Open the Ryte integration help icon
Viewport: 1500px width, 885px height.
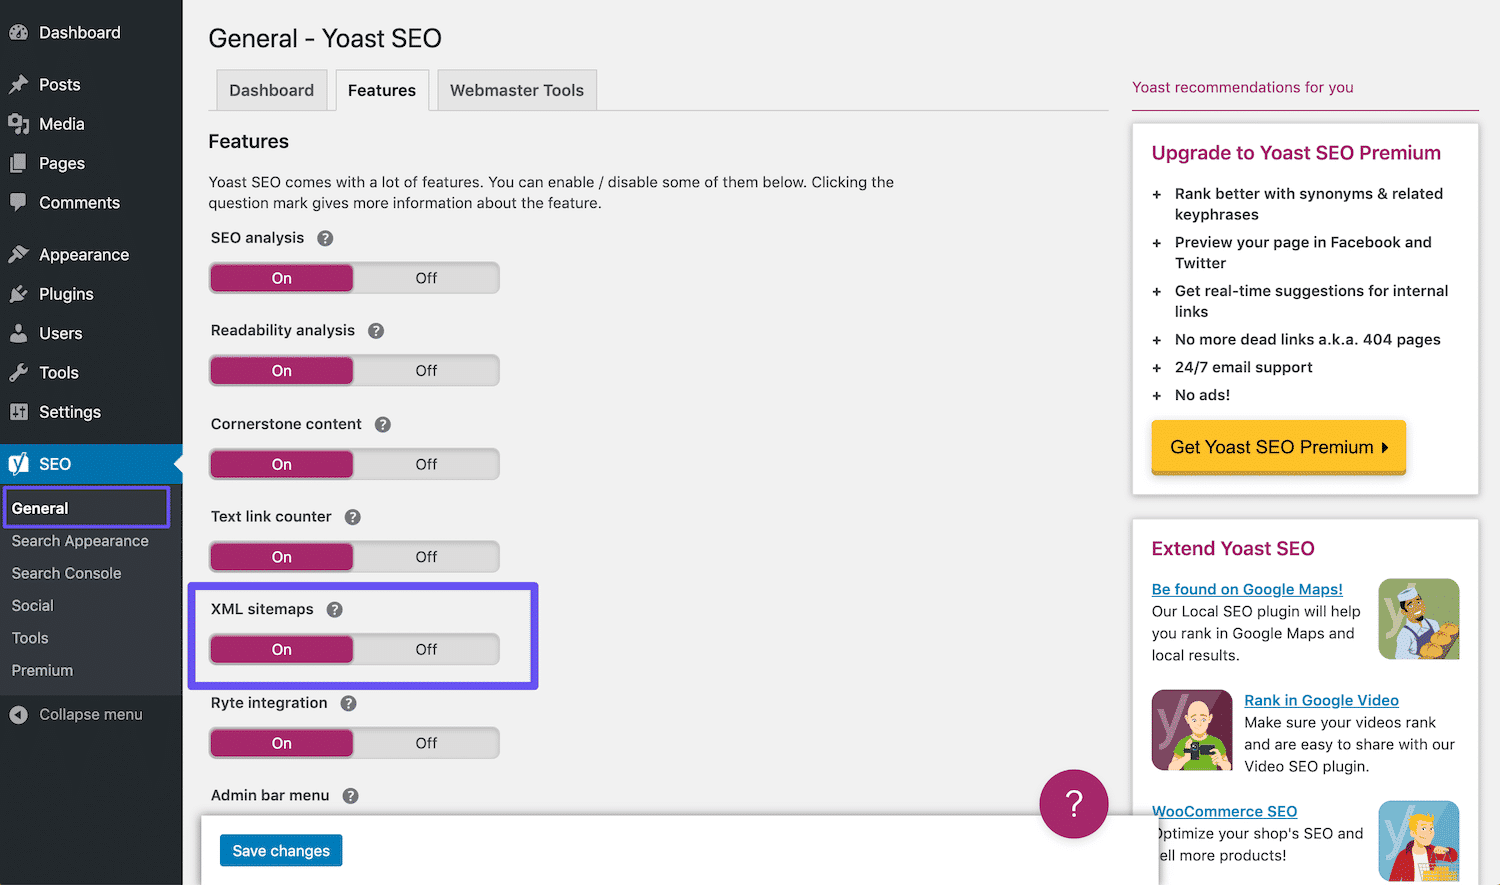(x=349, y=703)
